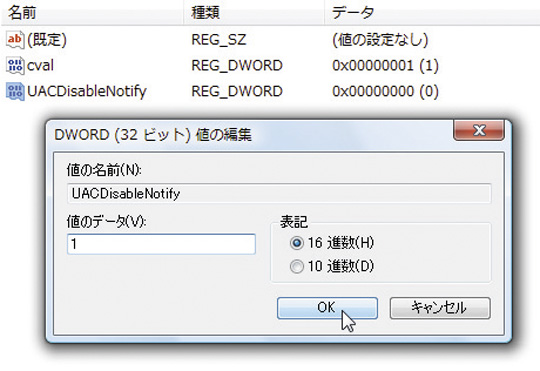Select the 0x00000001 (1) data cell

(x=385, y=65)
